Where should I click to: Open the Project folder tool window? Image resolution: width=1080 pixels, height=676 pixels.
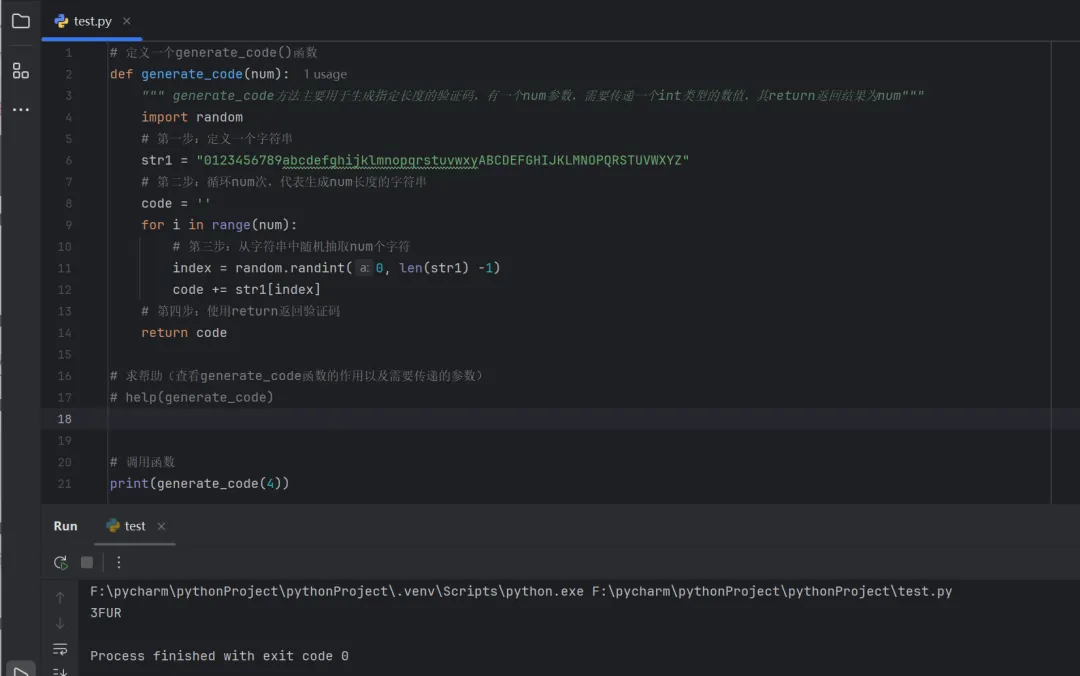coord(21,21)
